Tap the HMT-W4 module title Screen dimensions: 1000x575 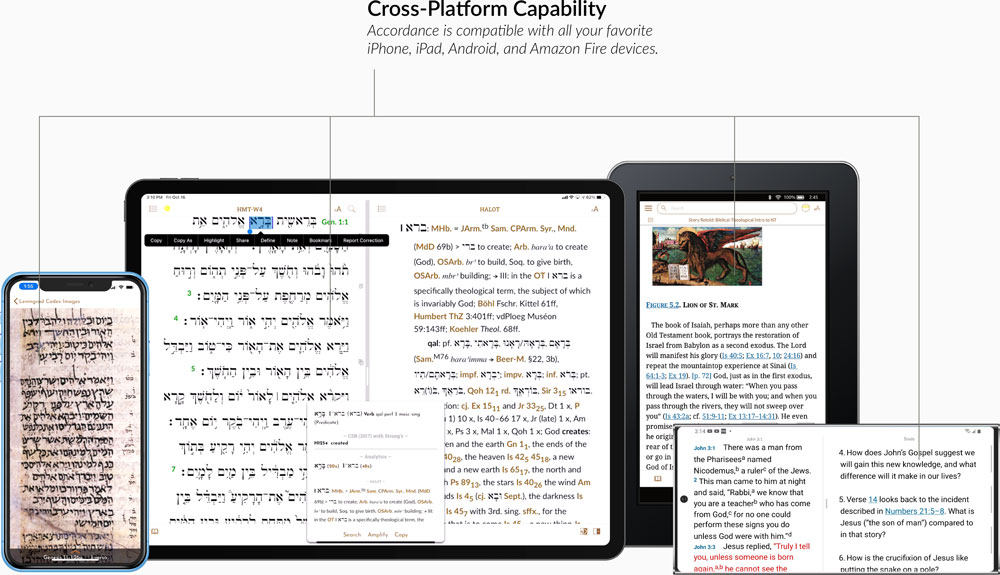click(249, 209)
